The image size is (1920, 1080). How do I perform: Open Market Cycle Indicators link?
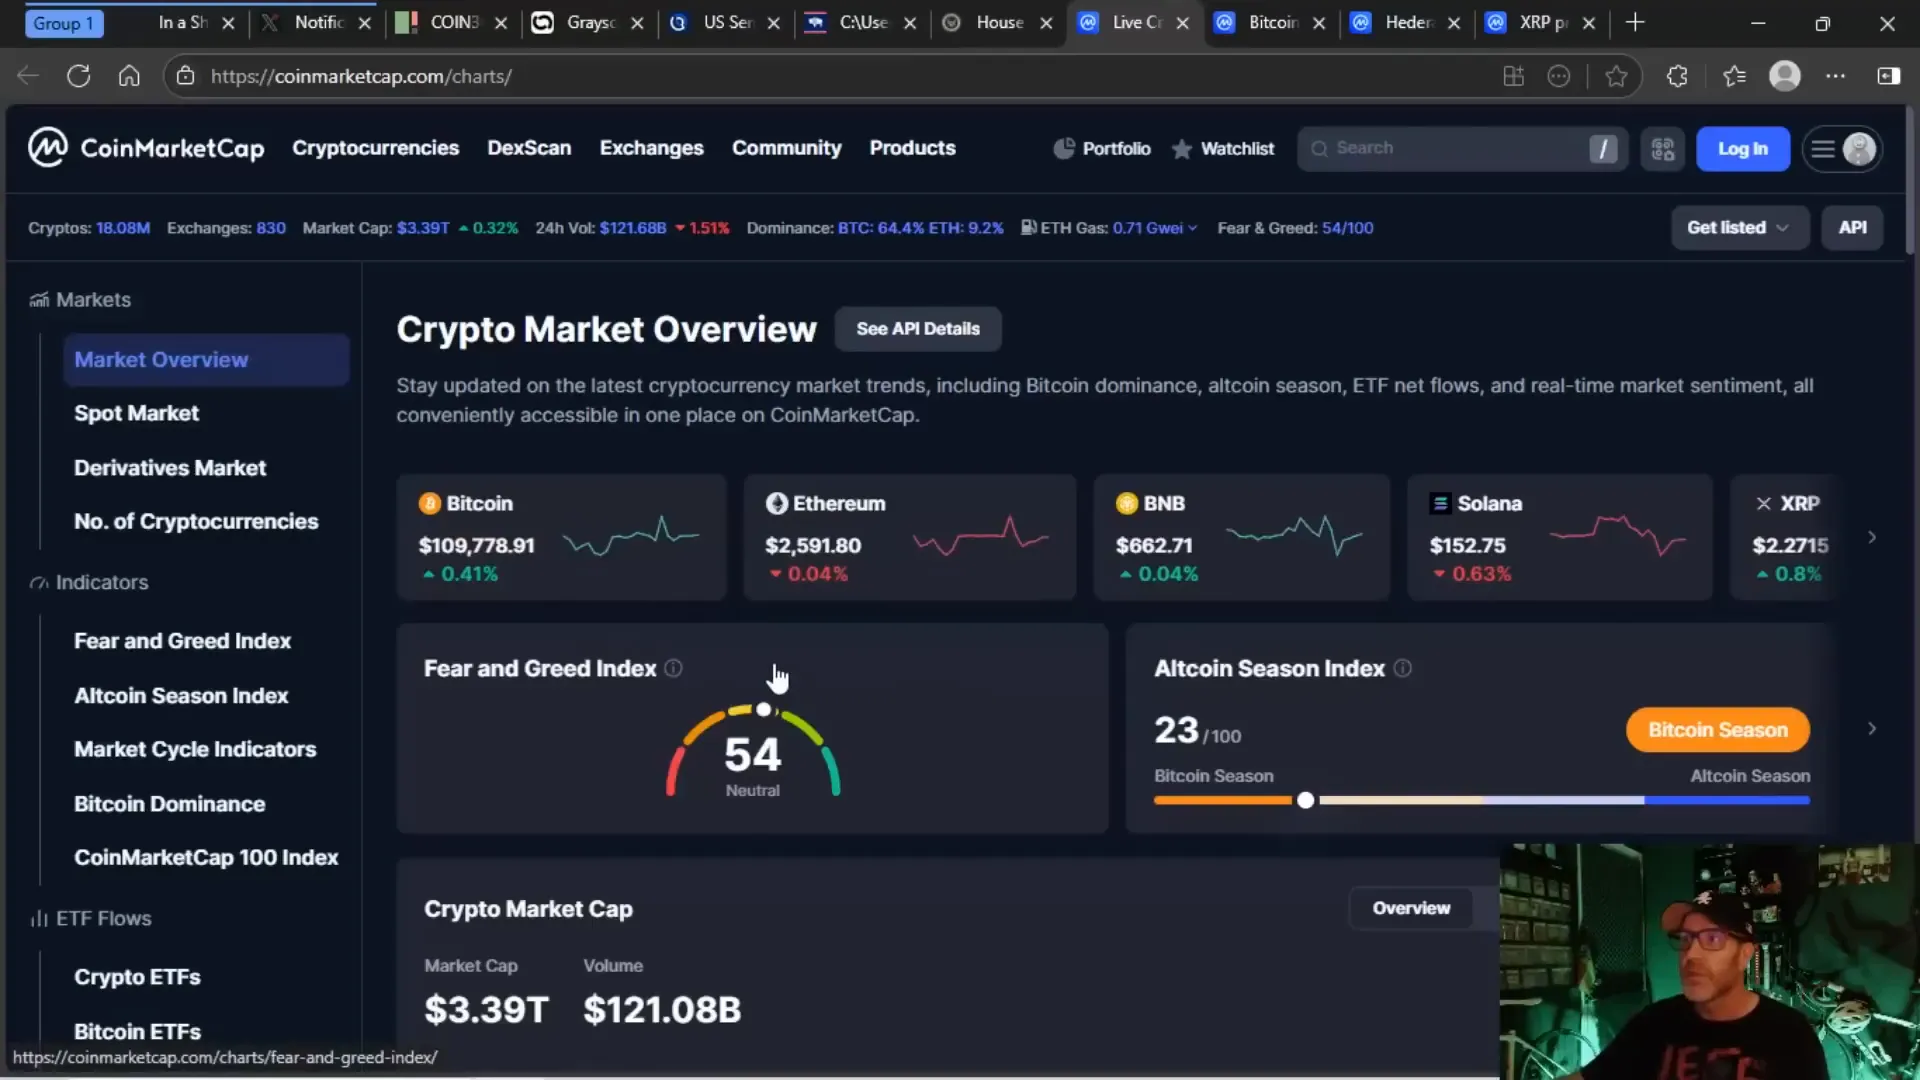pos(195,749)
